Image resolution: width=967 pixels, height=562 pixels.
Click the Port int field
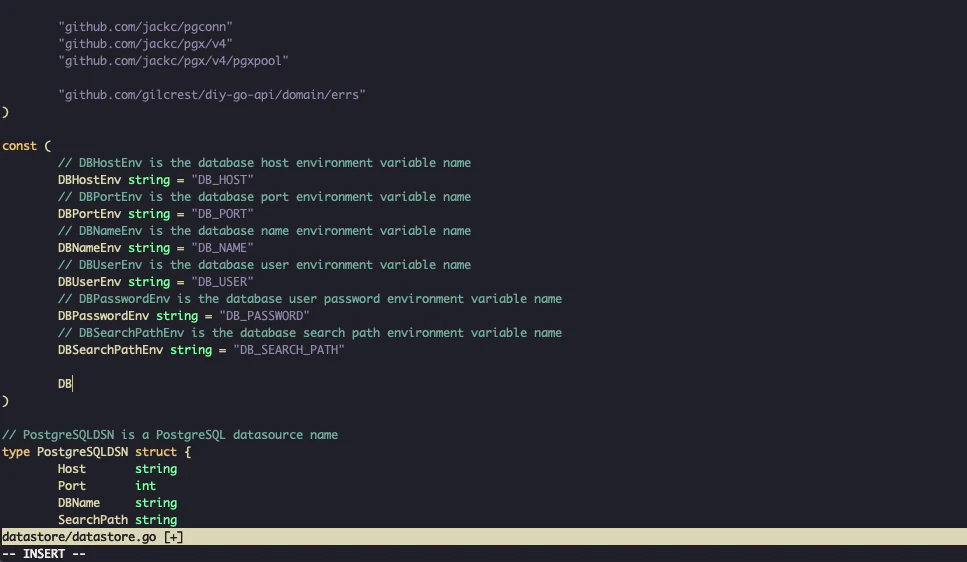[x=107, y=486]
